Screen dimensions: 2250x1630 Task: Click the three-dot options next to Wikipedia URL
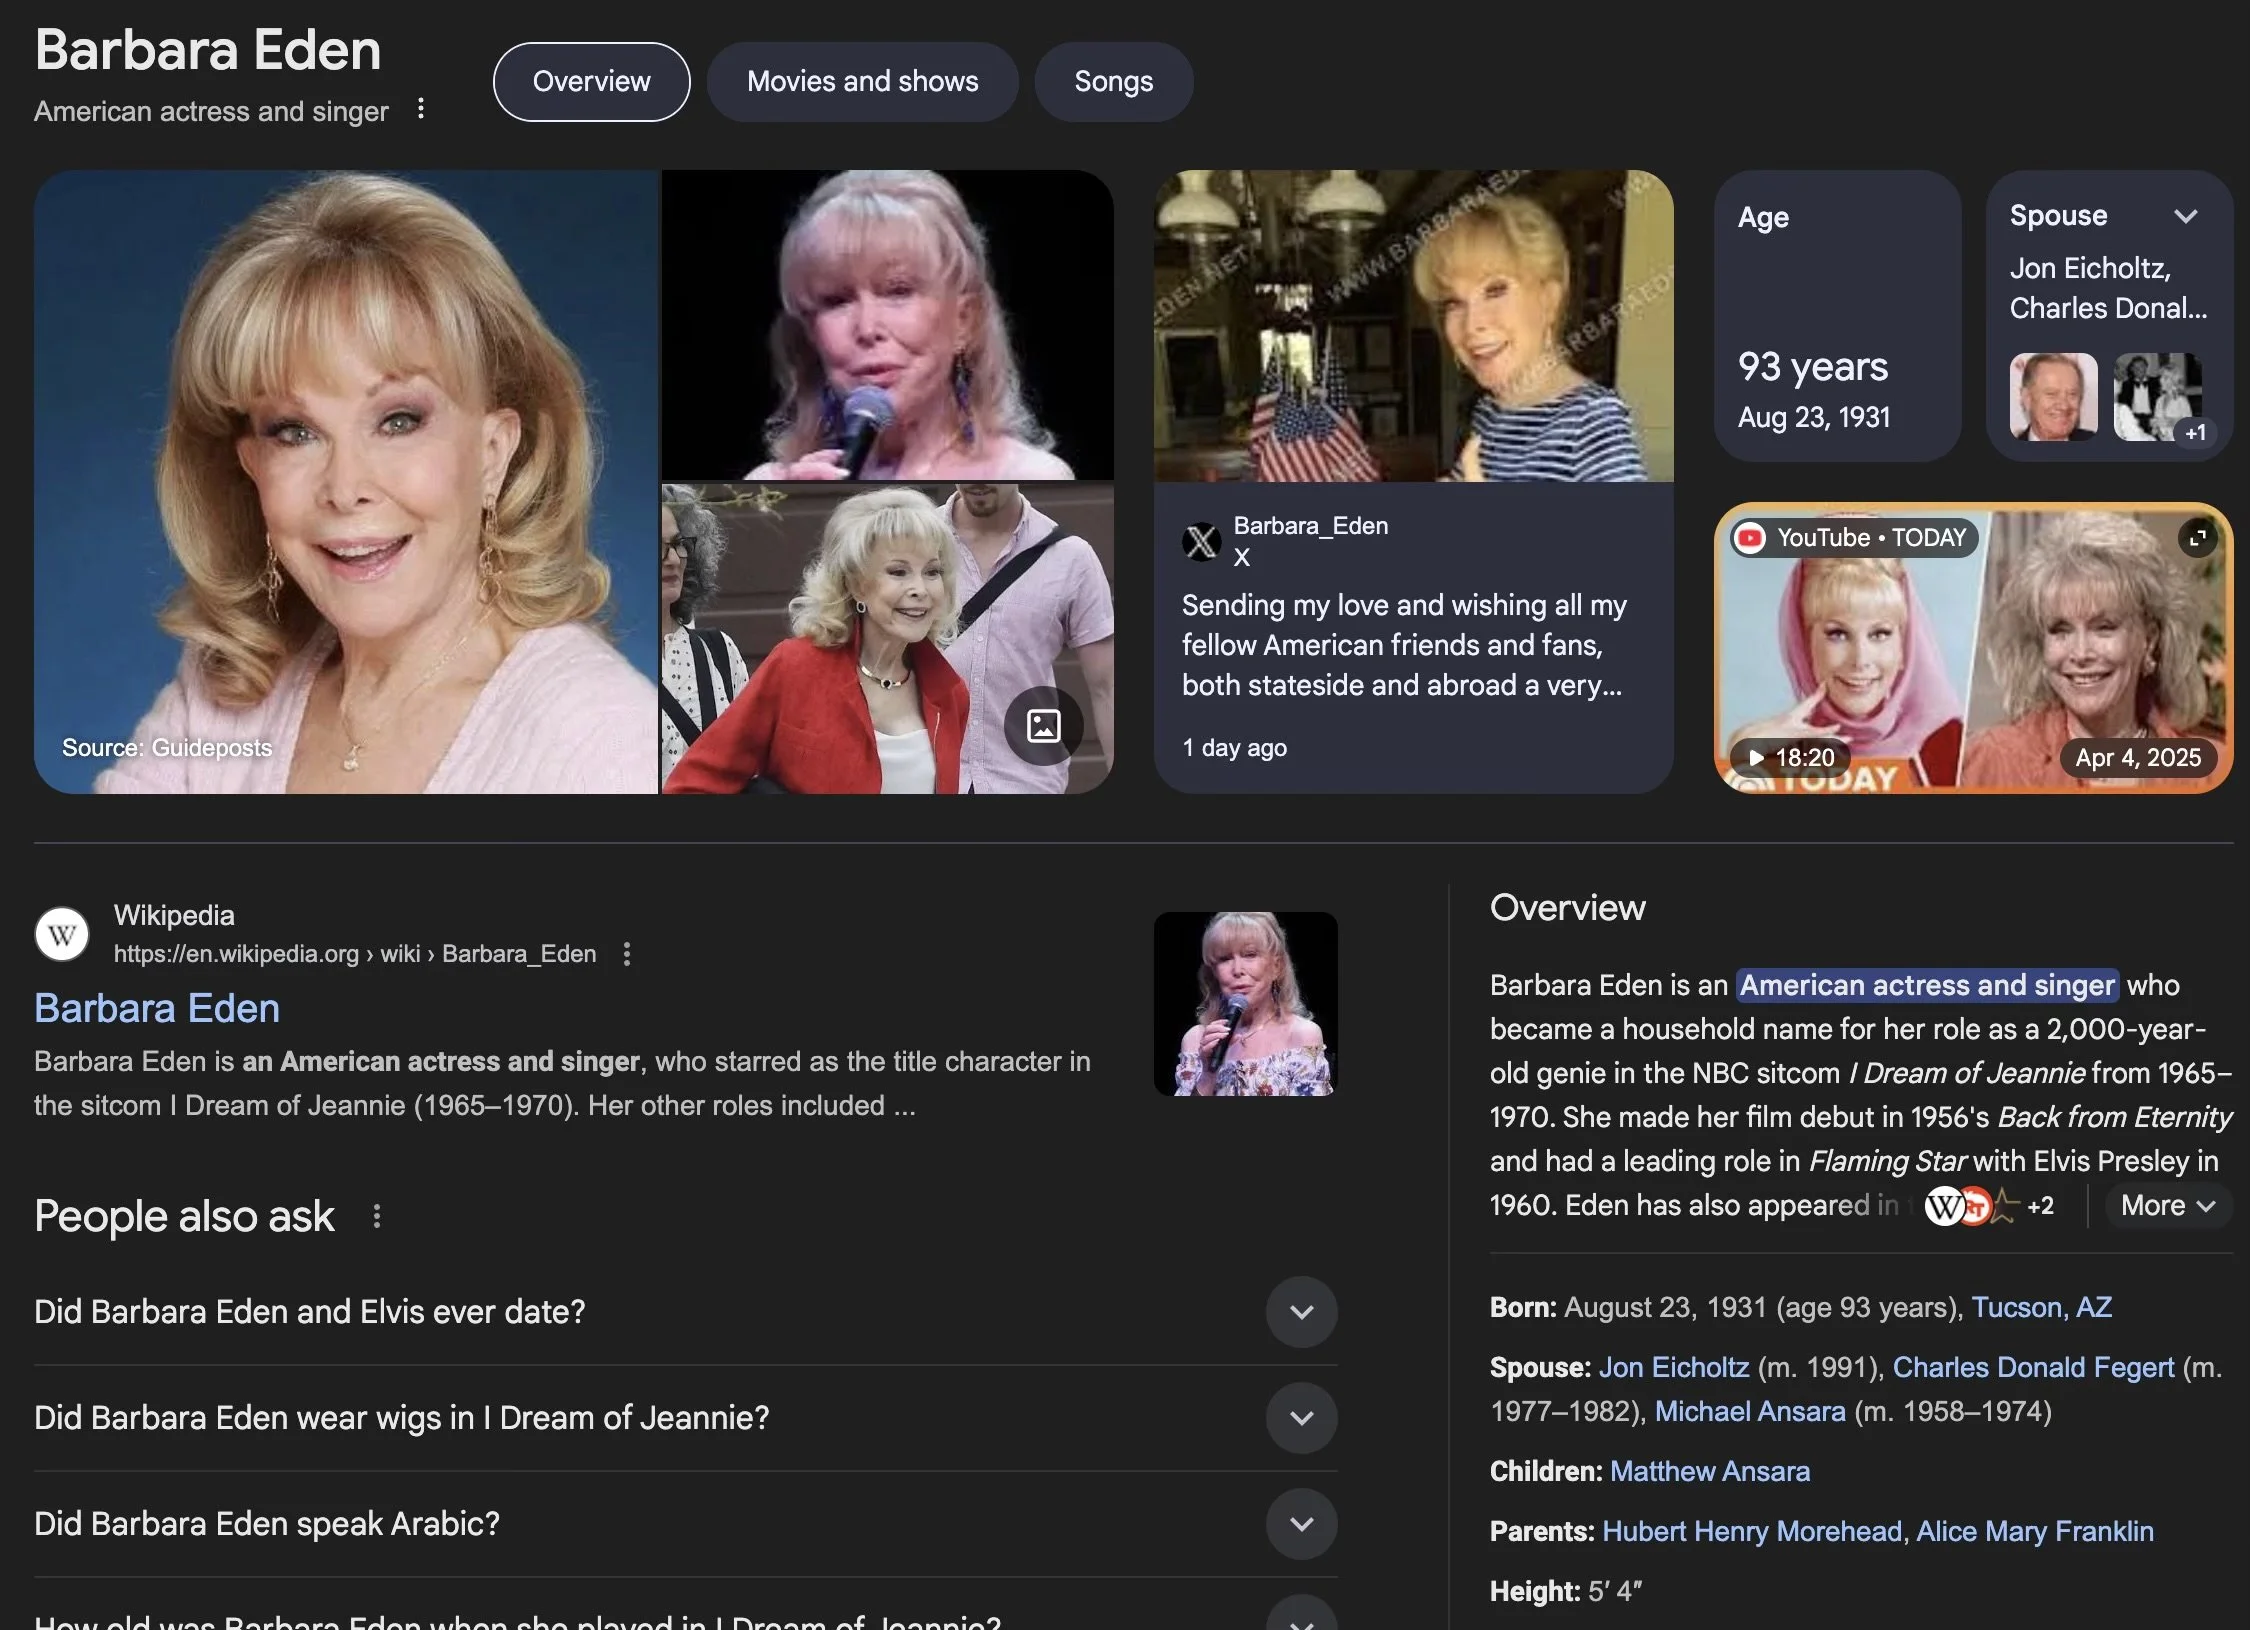[x=627, y=954]
